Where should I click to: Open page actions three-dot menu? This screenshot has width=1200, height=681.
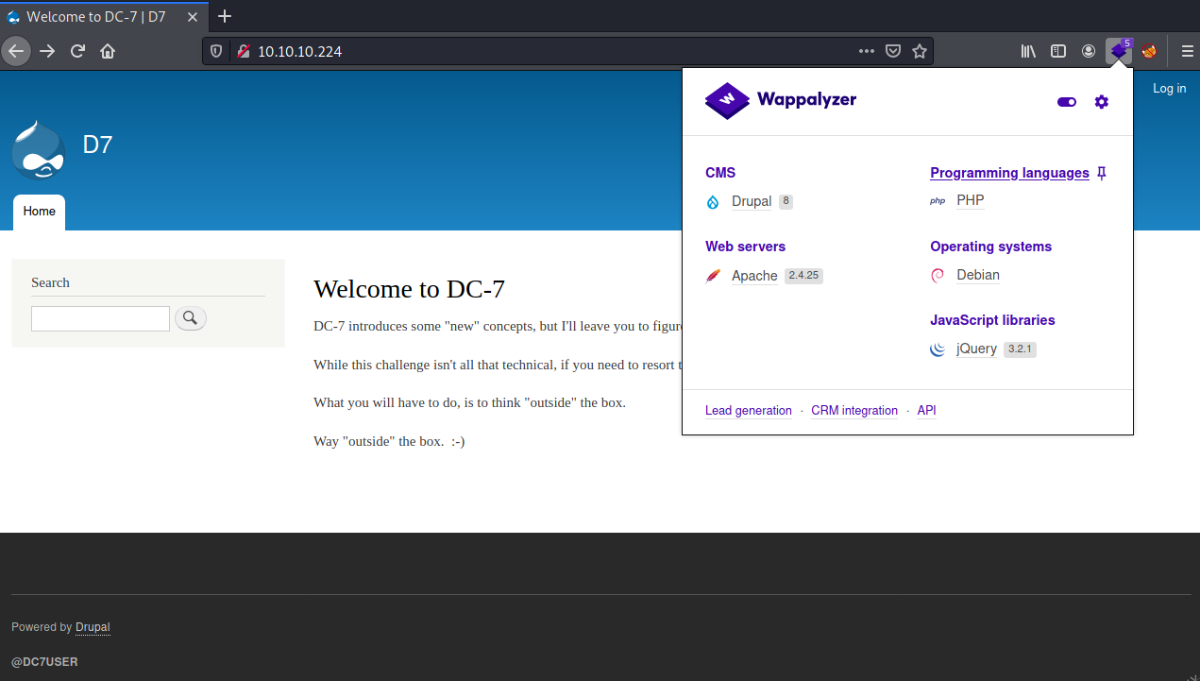(866, 51)
